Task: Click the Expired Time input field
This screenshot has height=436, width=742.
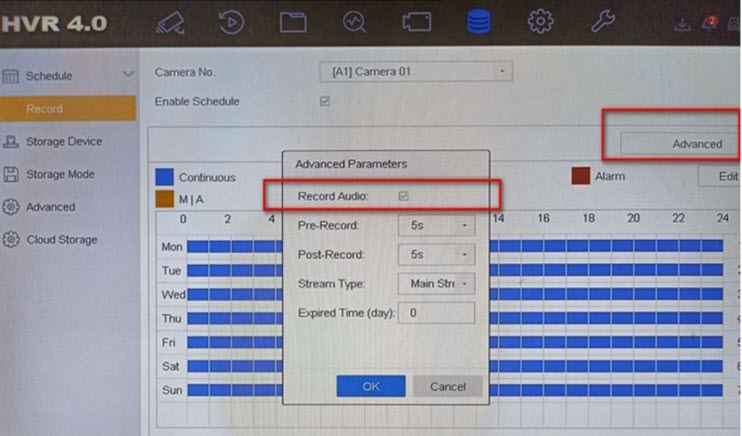Action: [x=436, y=313]
